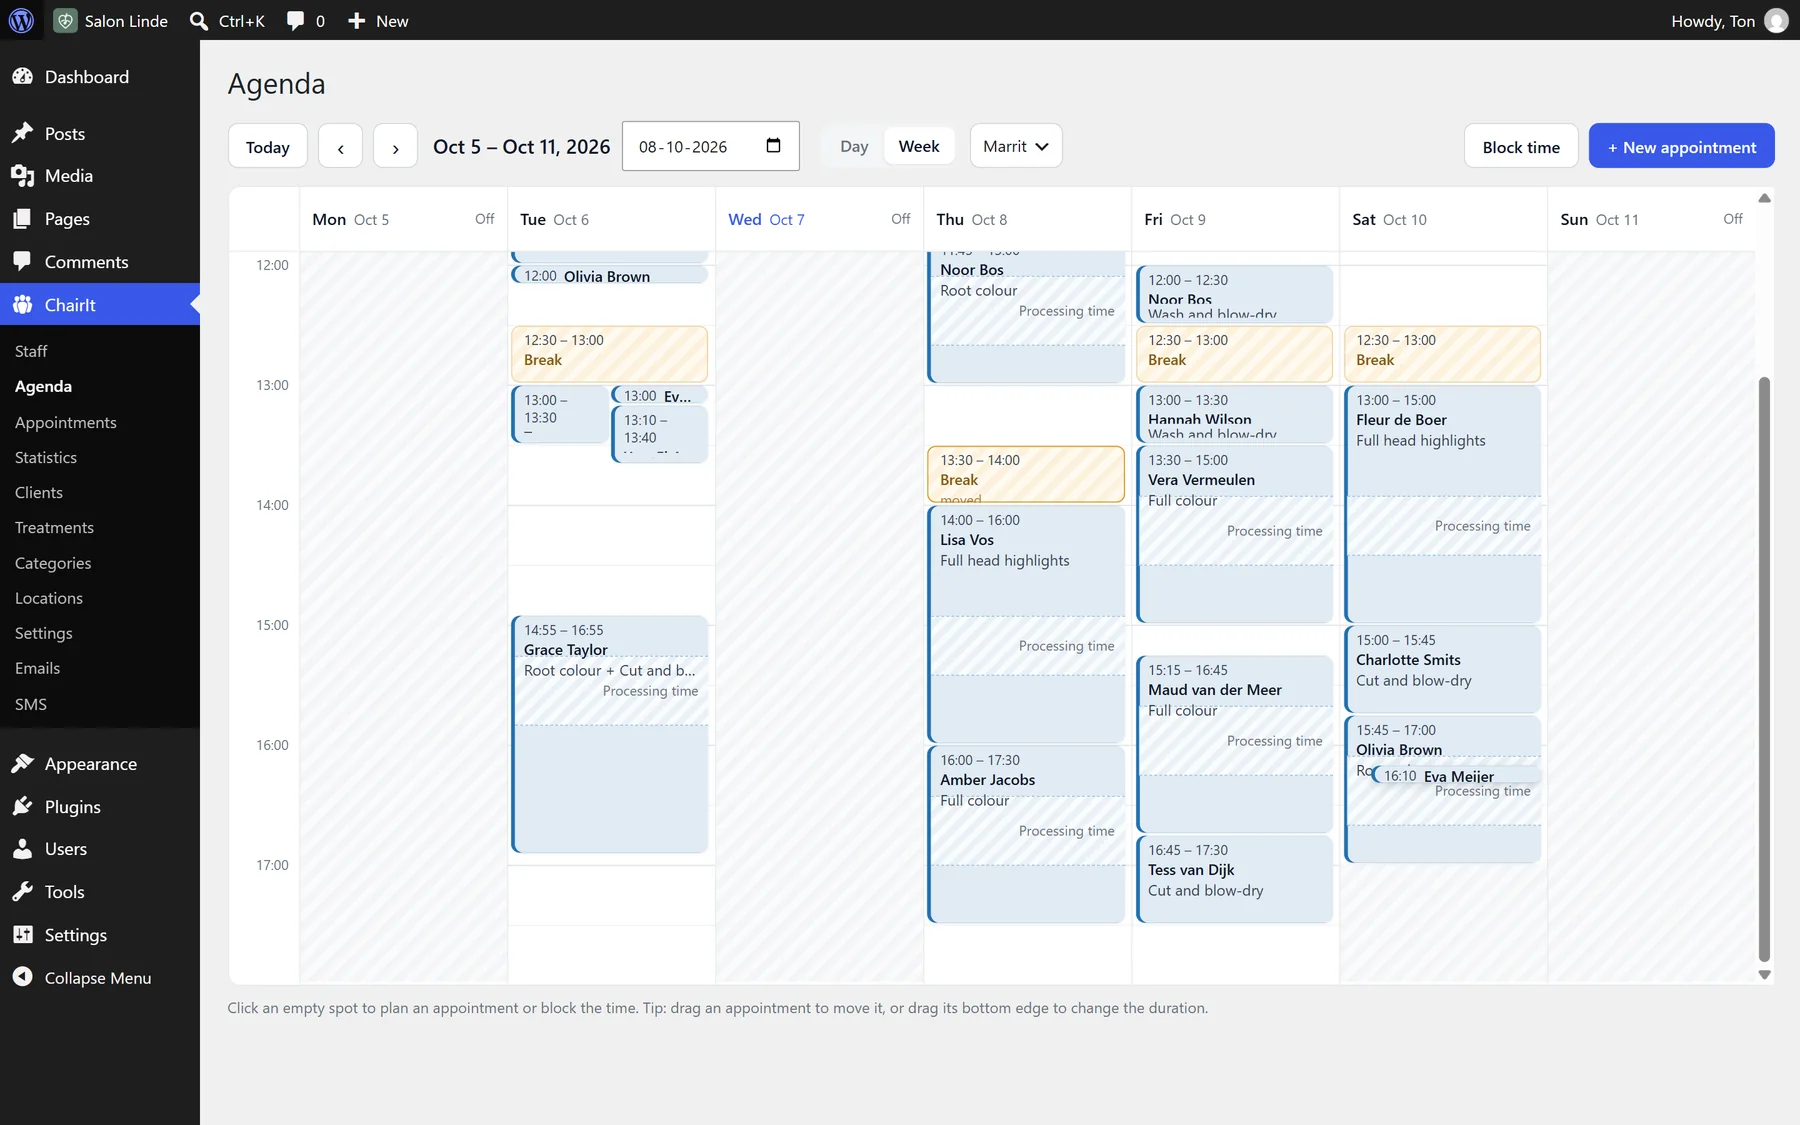Click the Users person icon
The height and width of the screenshot is (1125, 1800).
click(x=23, y=849)
